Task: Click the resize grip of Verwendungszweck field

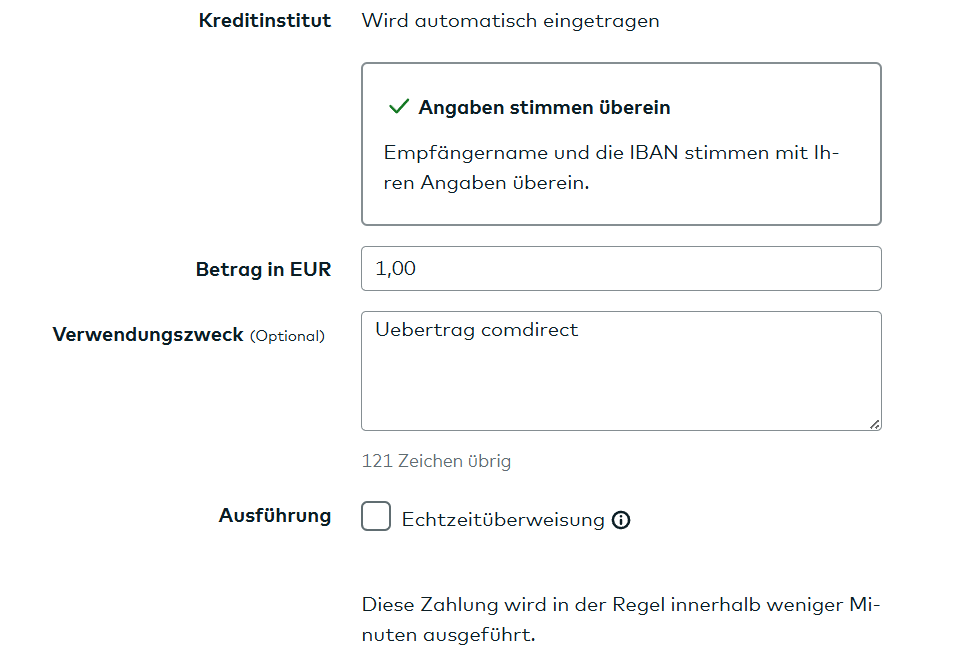Action: pos(874,423)
